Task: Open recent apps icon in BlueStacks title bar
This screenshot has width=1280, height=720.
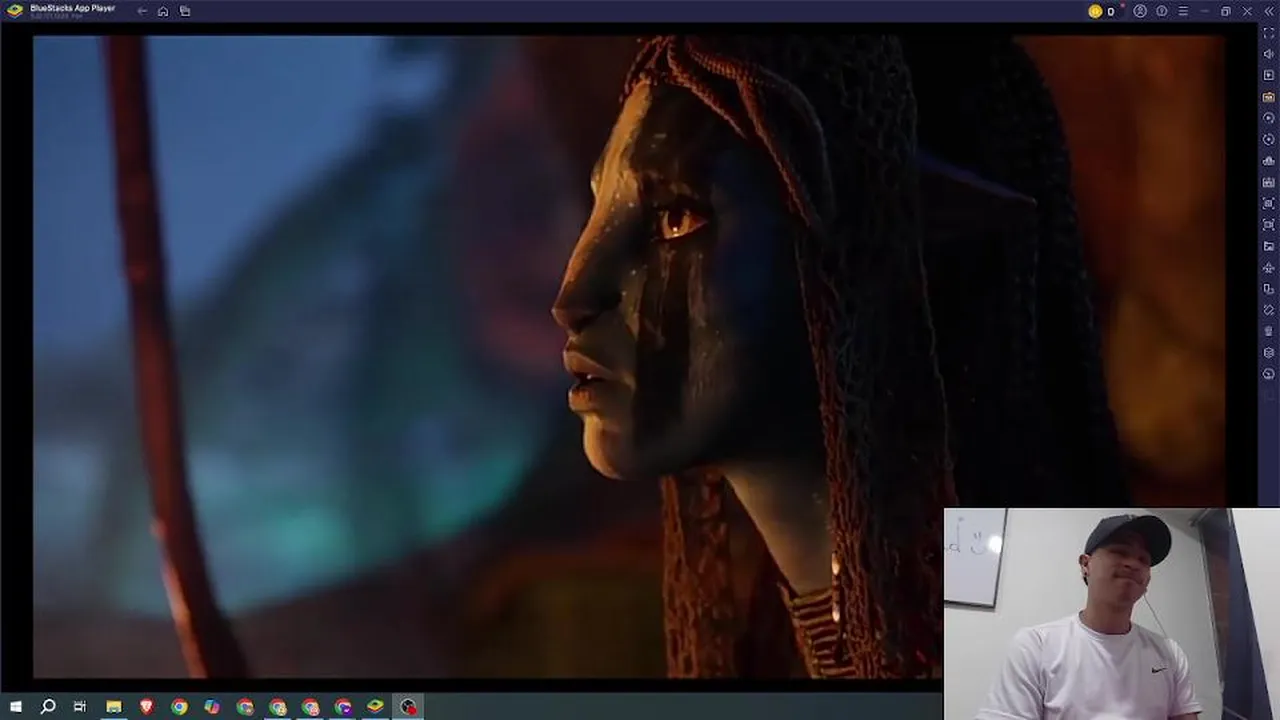Action: (185, 11)
